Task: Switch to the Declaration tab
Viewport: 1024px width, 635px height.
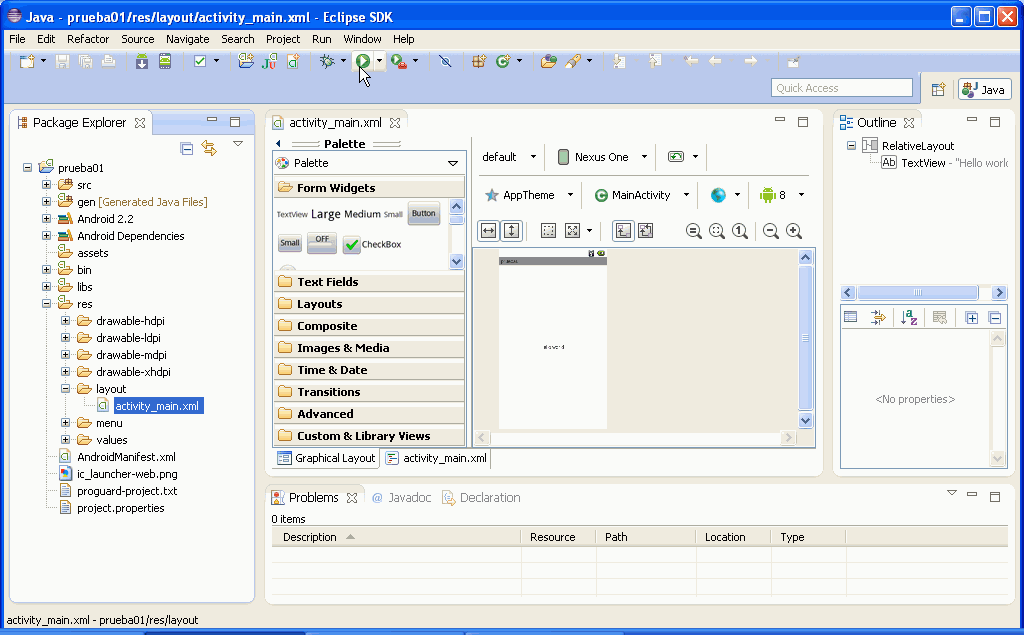Action: click(482, 498)
